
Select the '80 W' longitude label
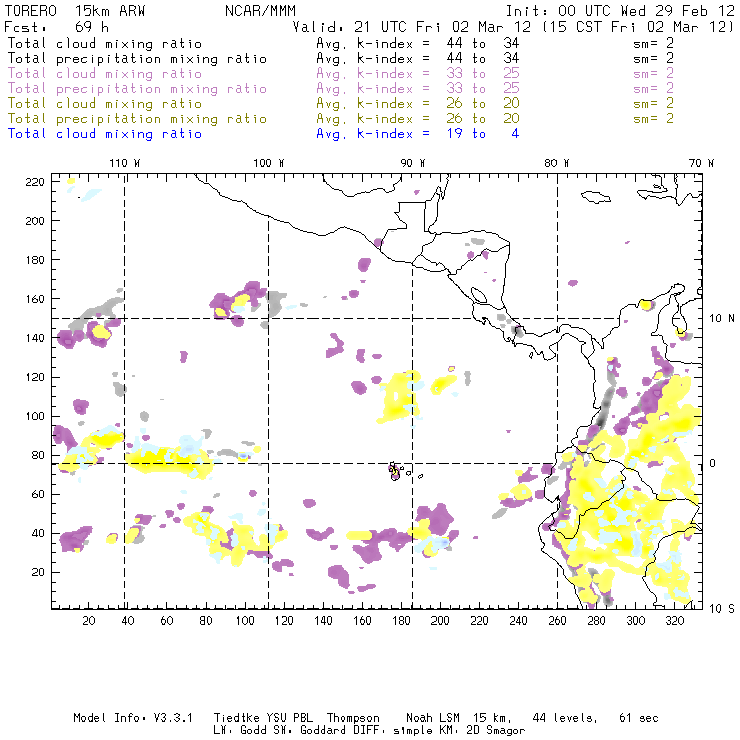[x=557, y=163]
